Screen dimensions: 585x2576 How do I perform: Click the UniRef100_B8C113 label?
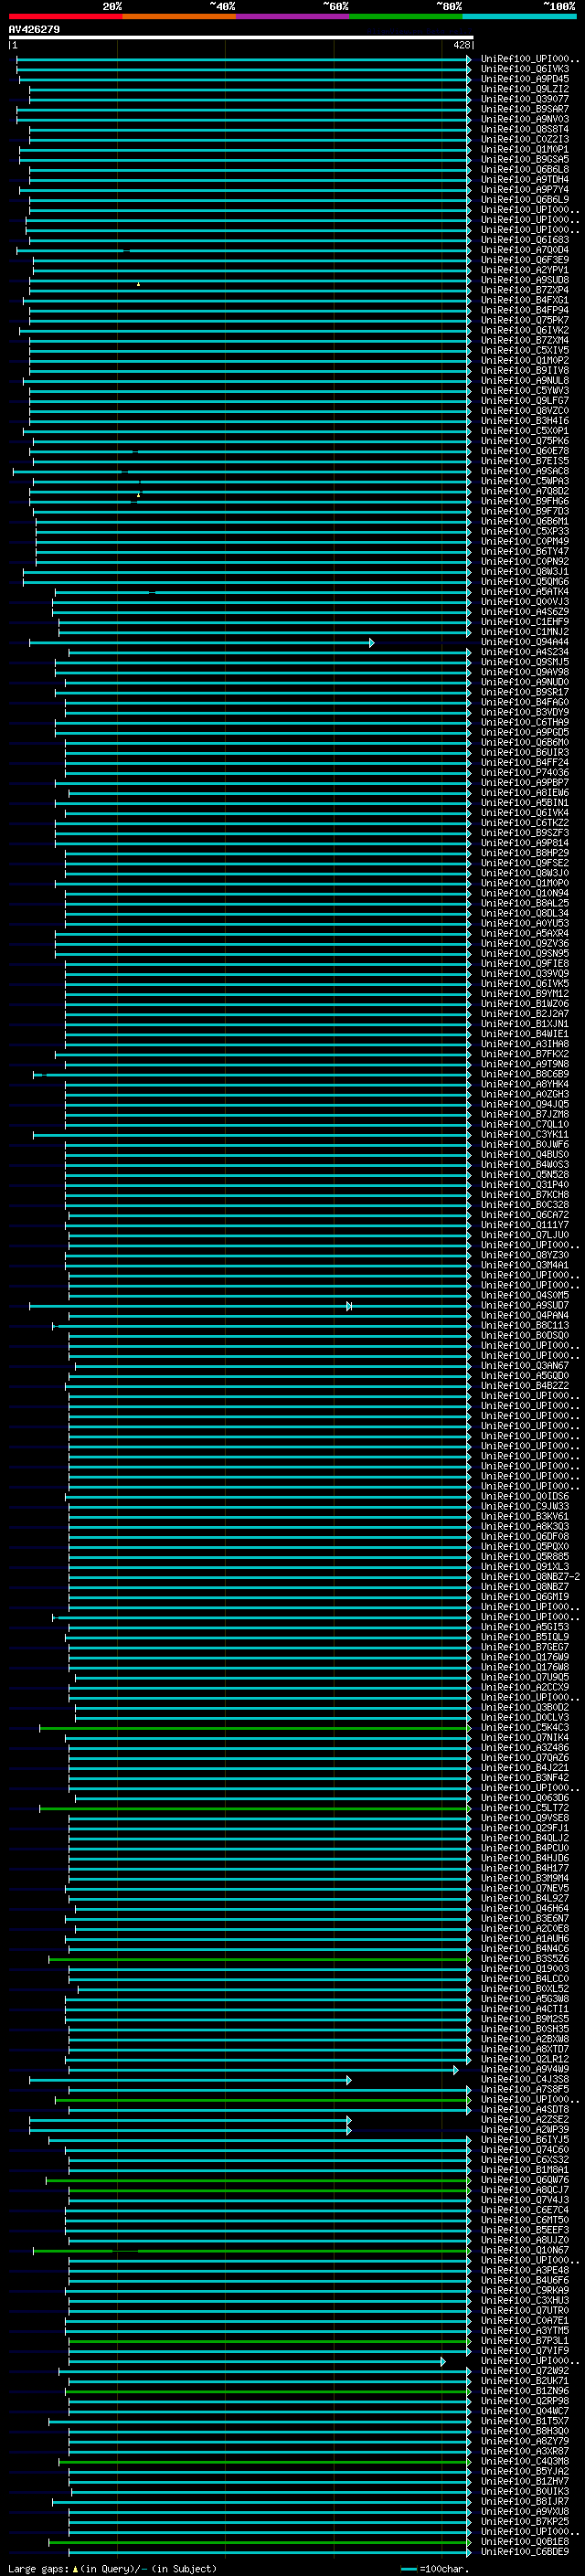524,1325
